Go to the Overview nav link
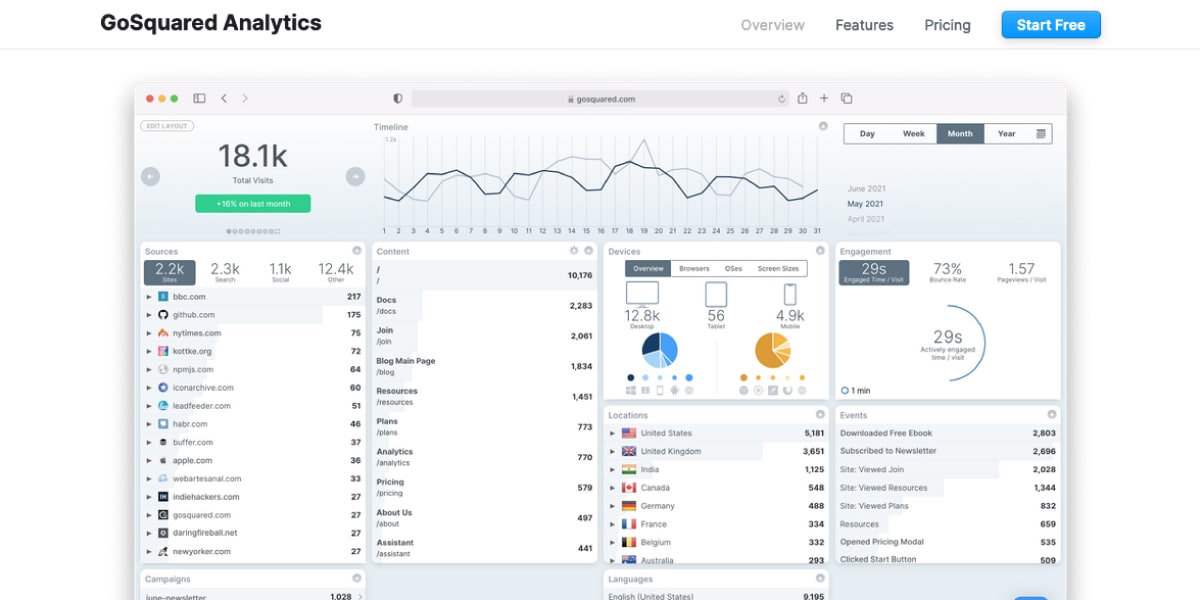Viewport: 1200px width, 600px height. [x=772, y=25]
